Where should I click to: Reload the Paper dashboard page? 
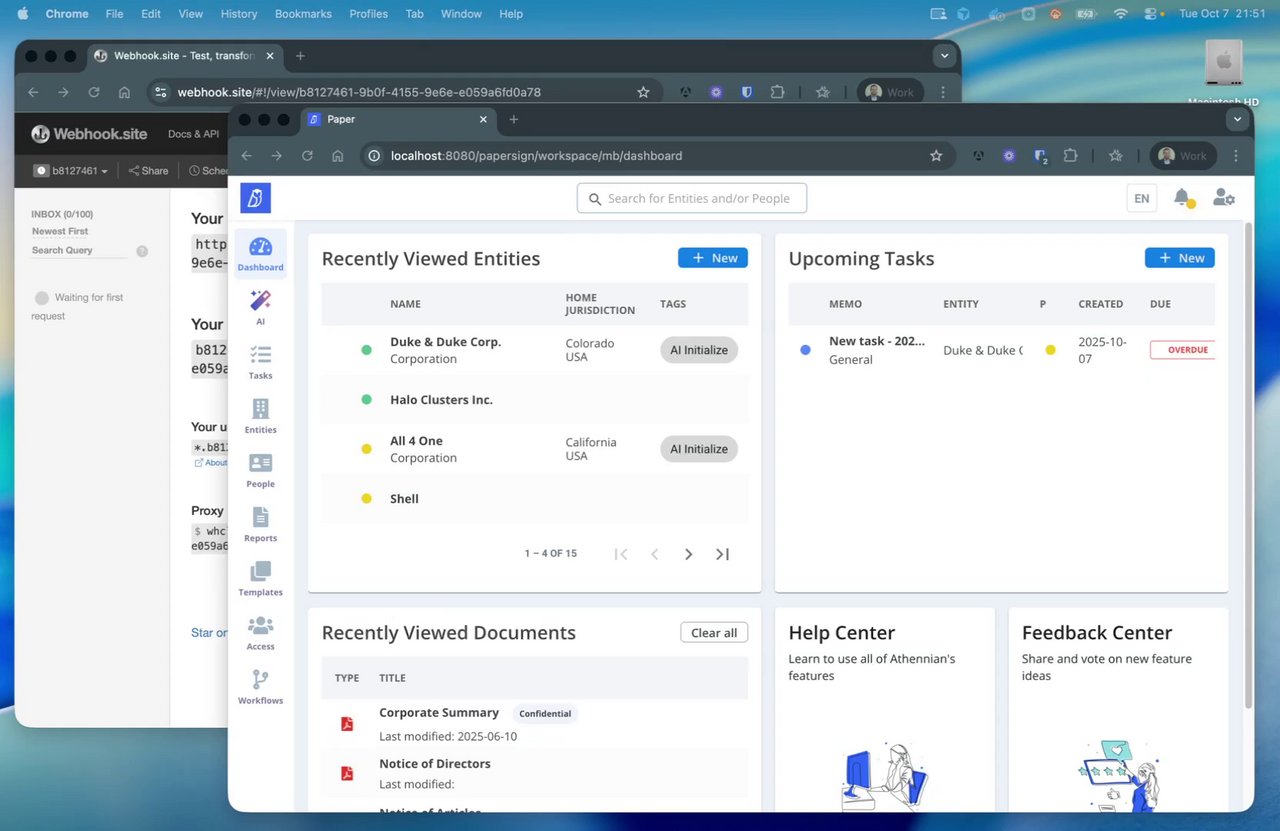[x=307, y=156]
